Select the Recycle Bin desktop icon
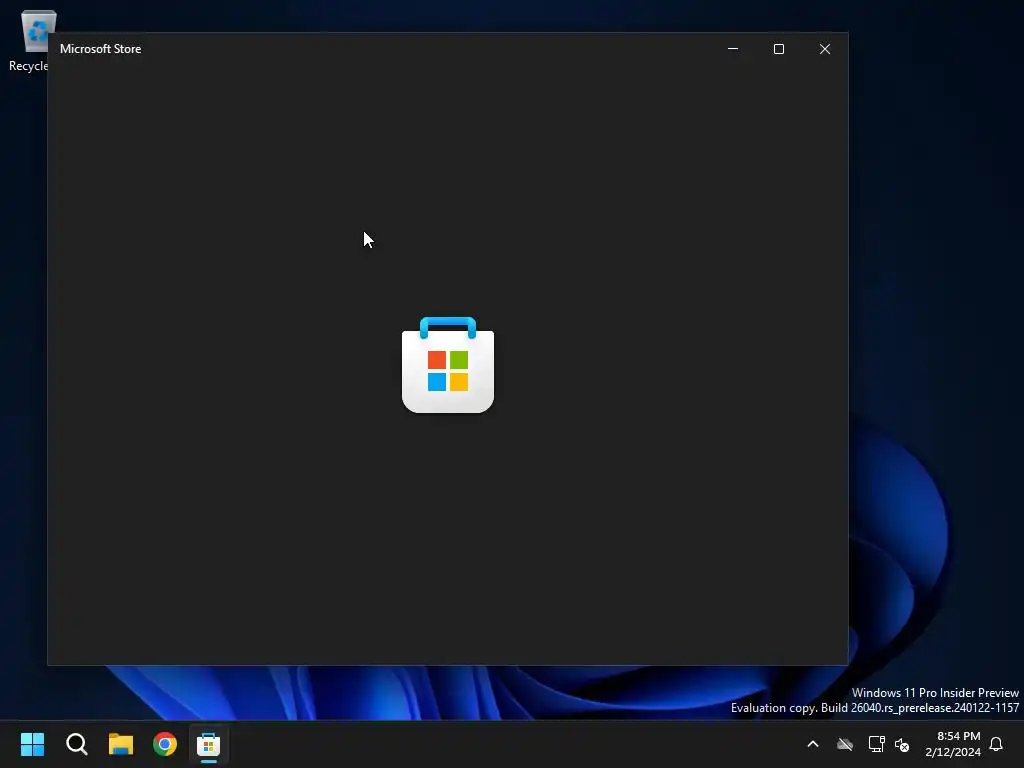The height and width of the screenshot is (768, 1024). click(29, 40)
